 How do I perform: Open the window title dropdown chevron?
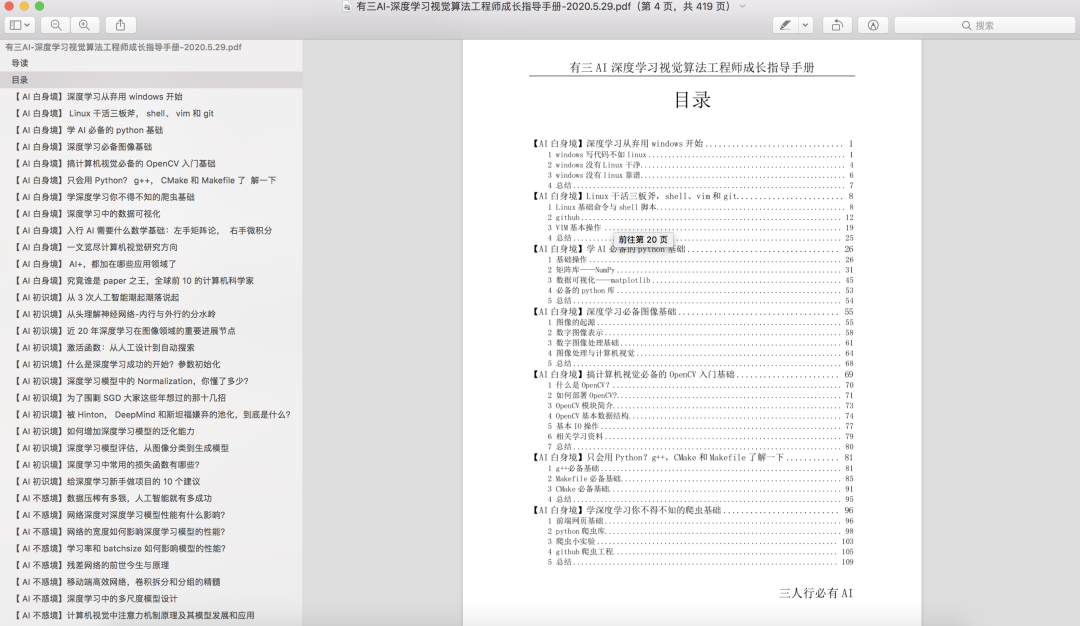tap(742, 6)
